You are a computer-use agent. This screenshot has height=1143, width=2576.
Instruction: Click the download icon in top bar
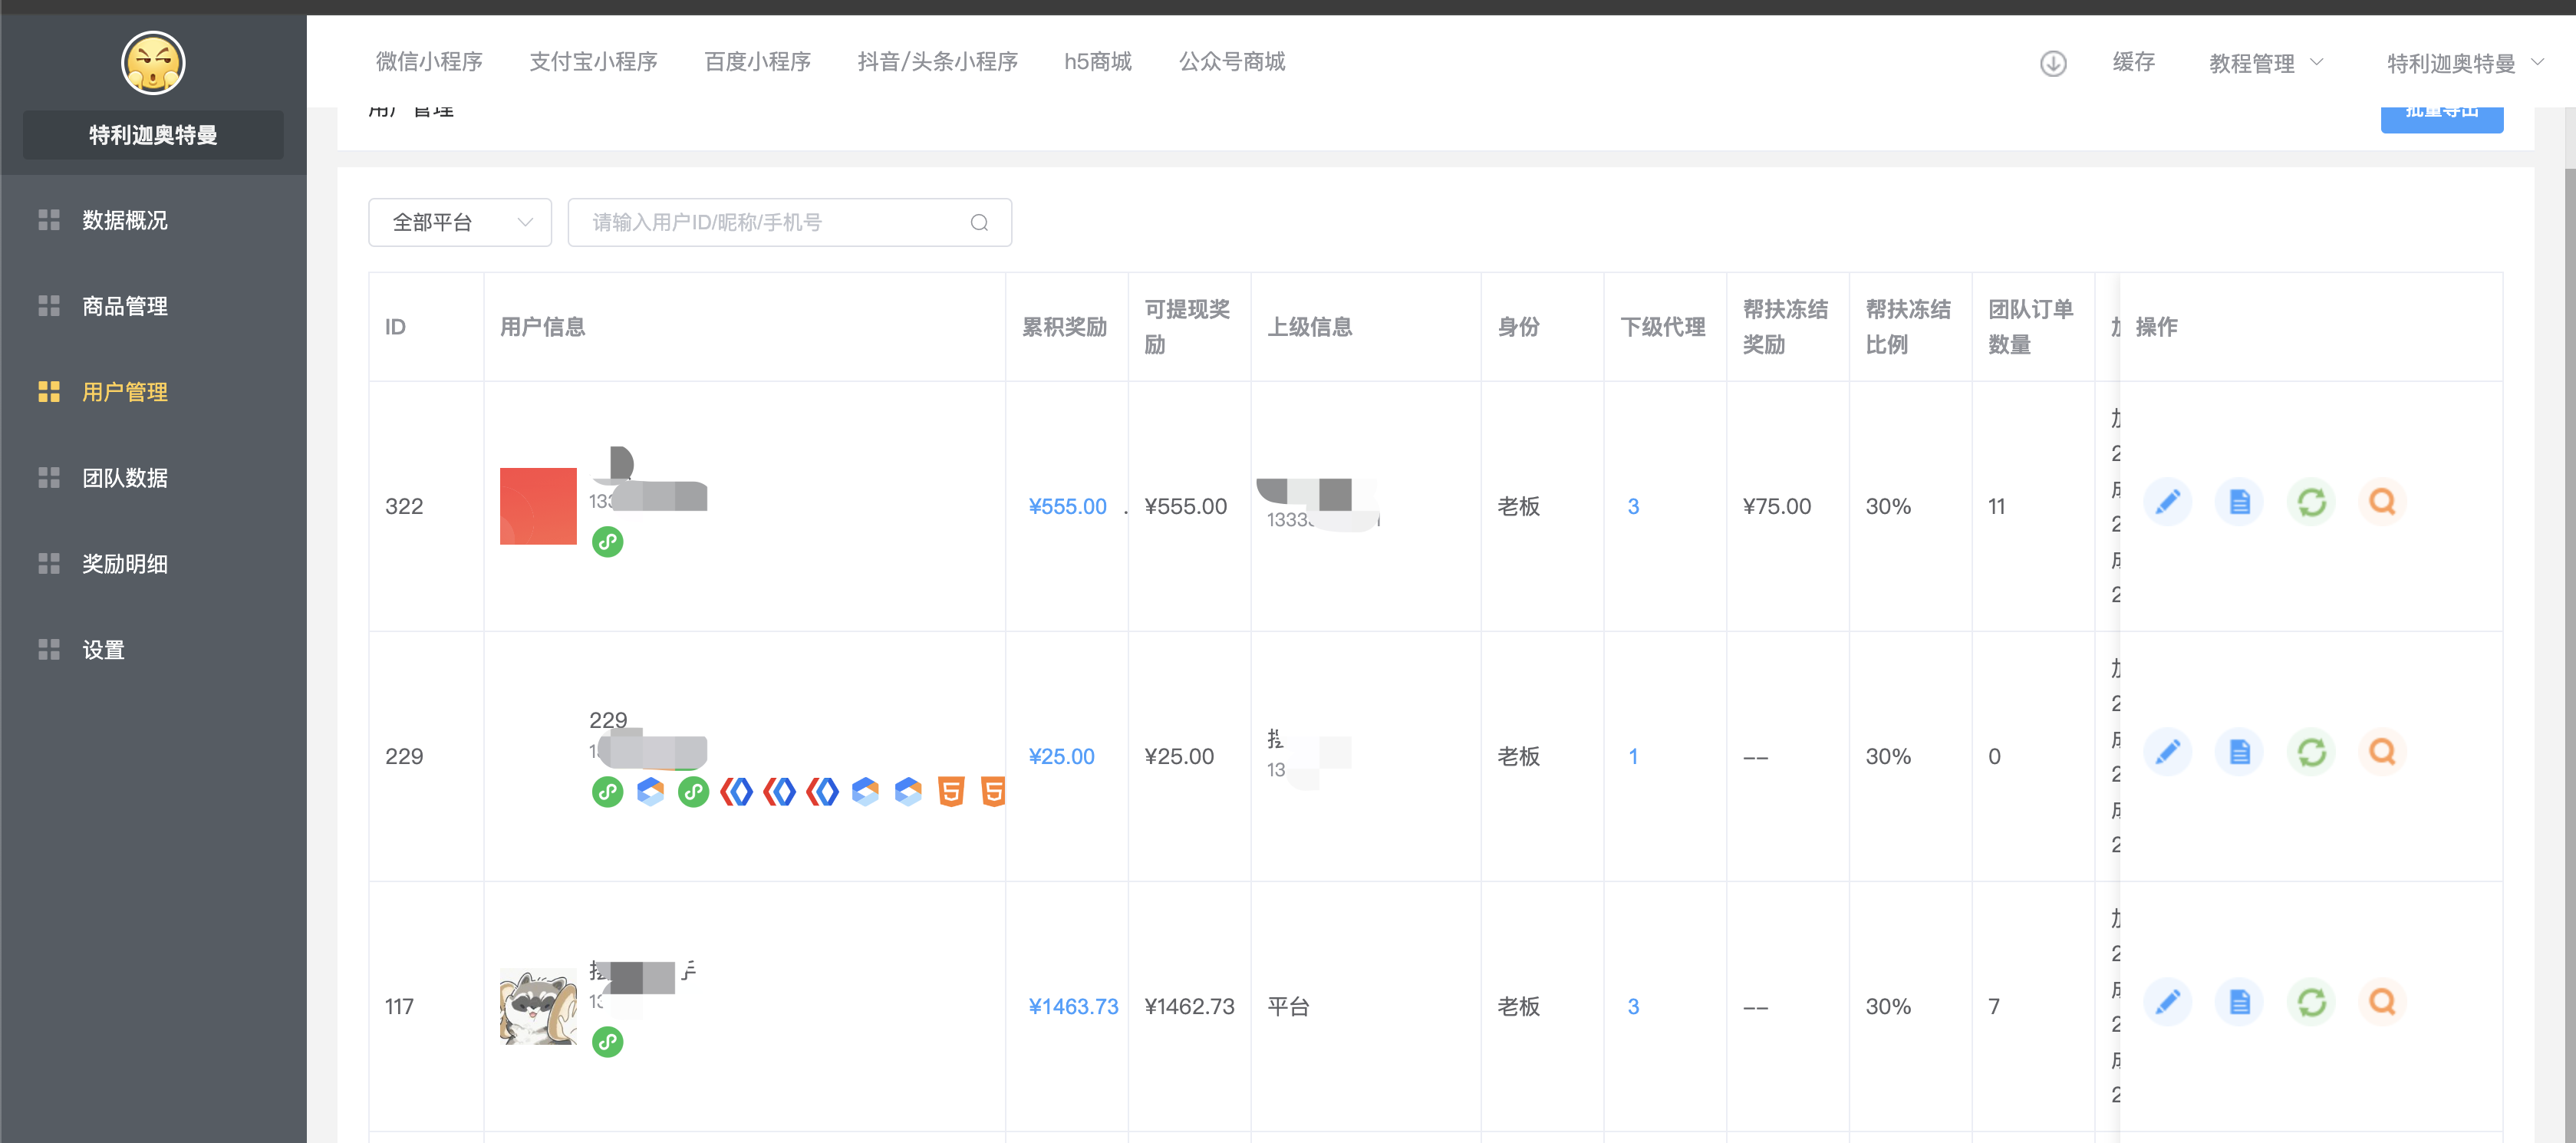point(2052,63)
